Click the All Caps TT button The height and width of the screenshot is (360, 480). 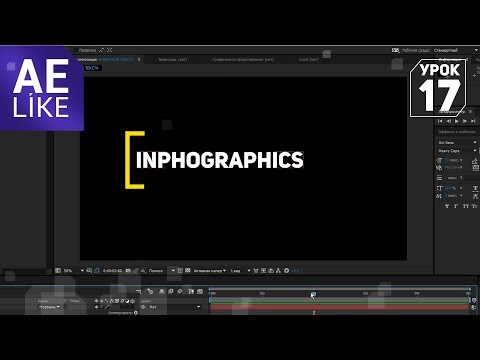click(x=466, y=206)
